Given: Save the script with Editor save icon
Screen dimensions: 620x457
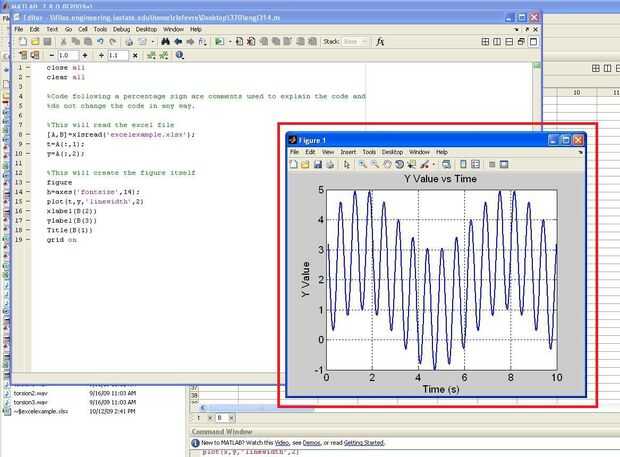Looking at the screenshot, I should pyautogui.click(x=47, y=42).
